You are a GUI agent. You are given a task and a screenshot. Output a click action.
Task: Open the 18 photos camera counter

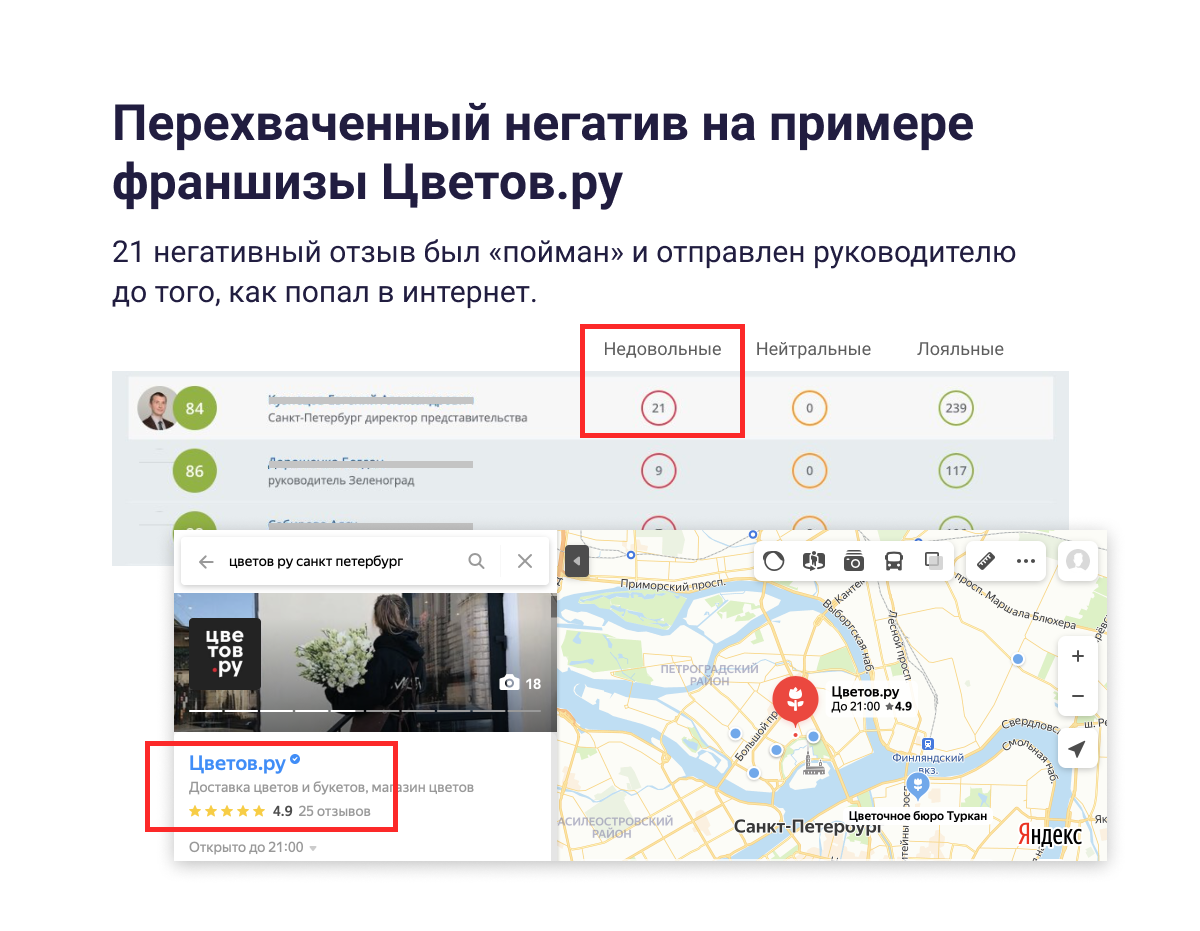520,684
